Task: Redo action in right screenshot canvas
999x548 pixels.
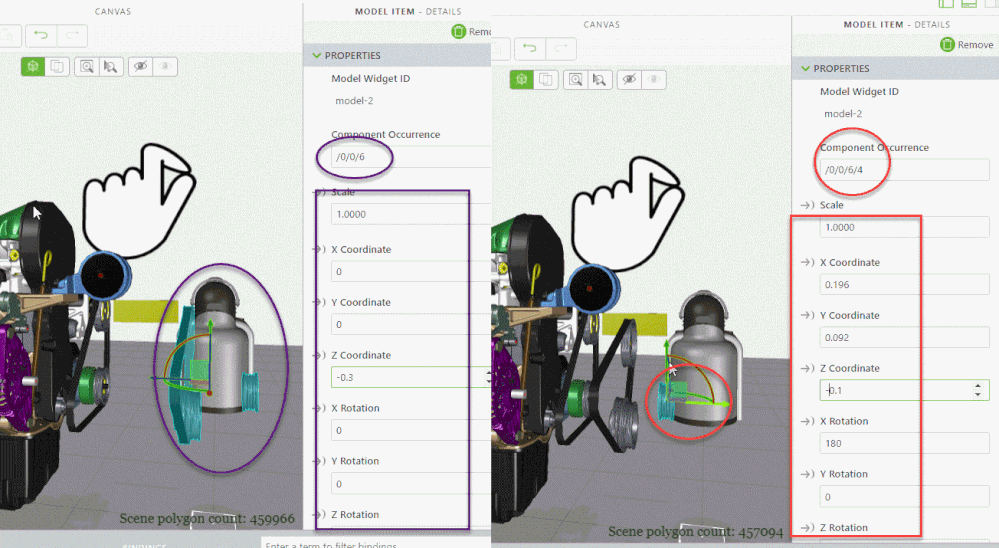Action: 561,48
